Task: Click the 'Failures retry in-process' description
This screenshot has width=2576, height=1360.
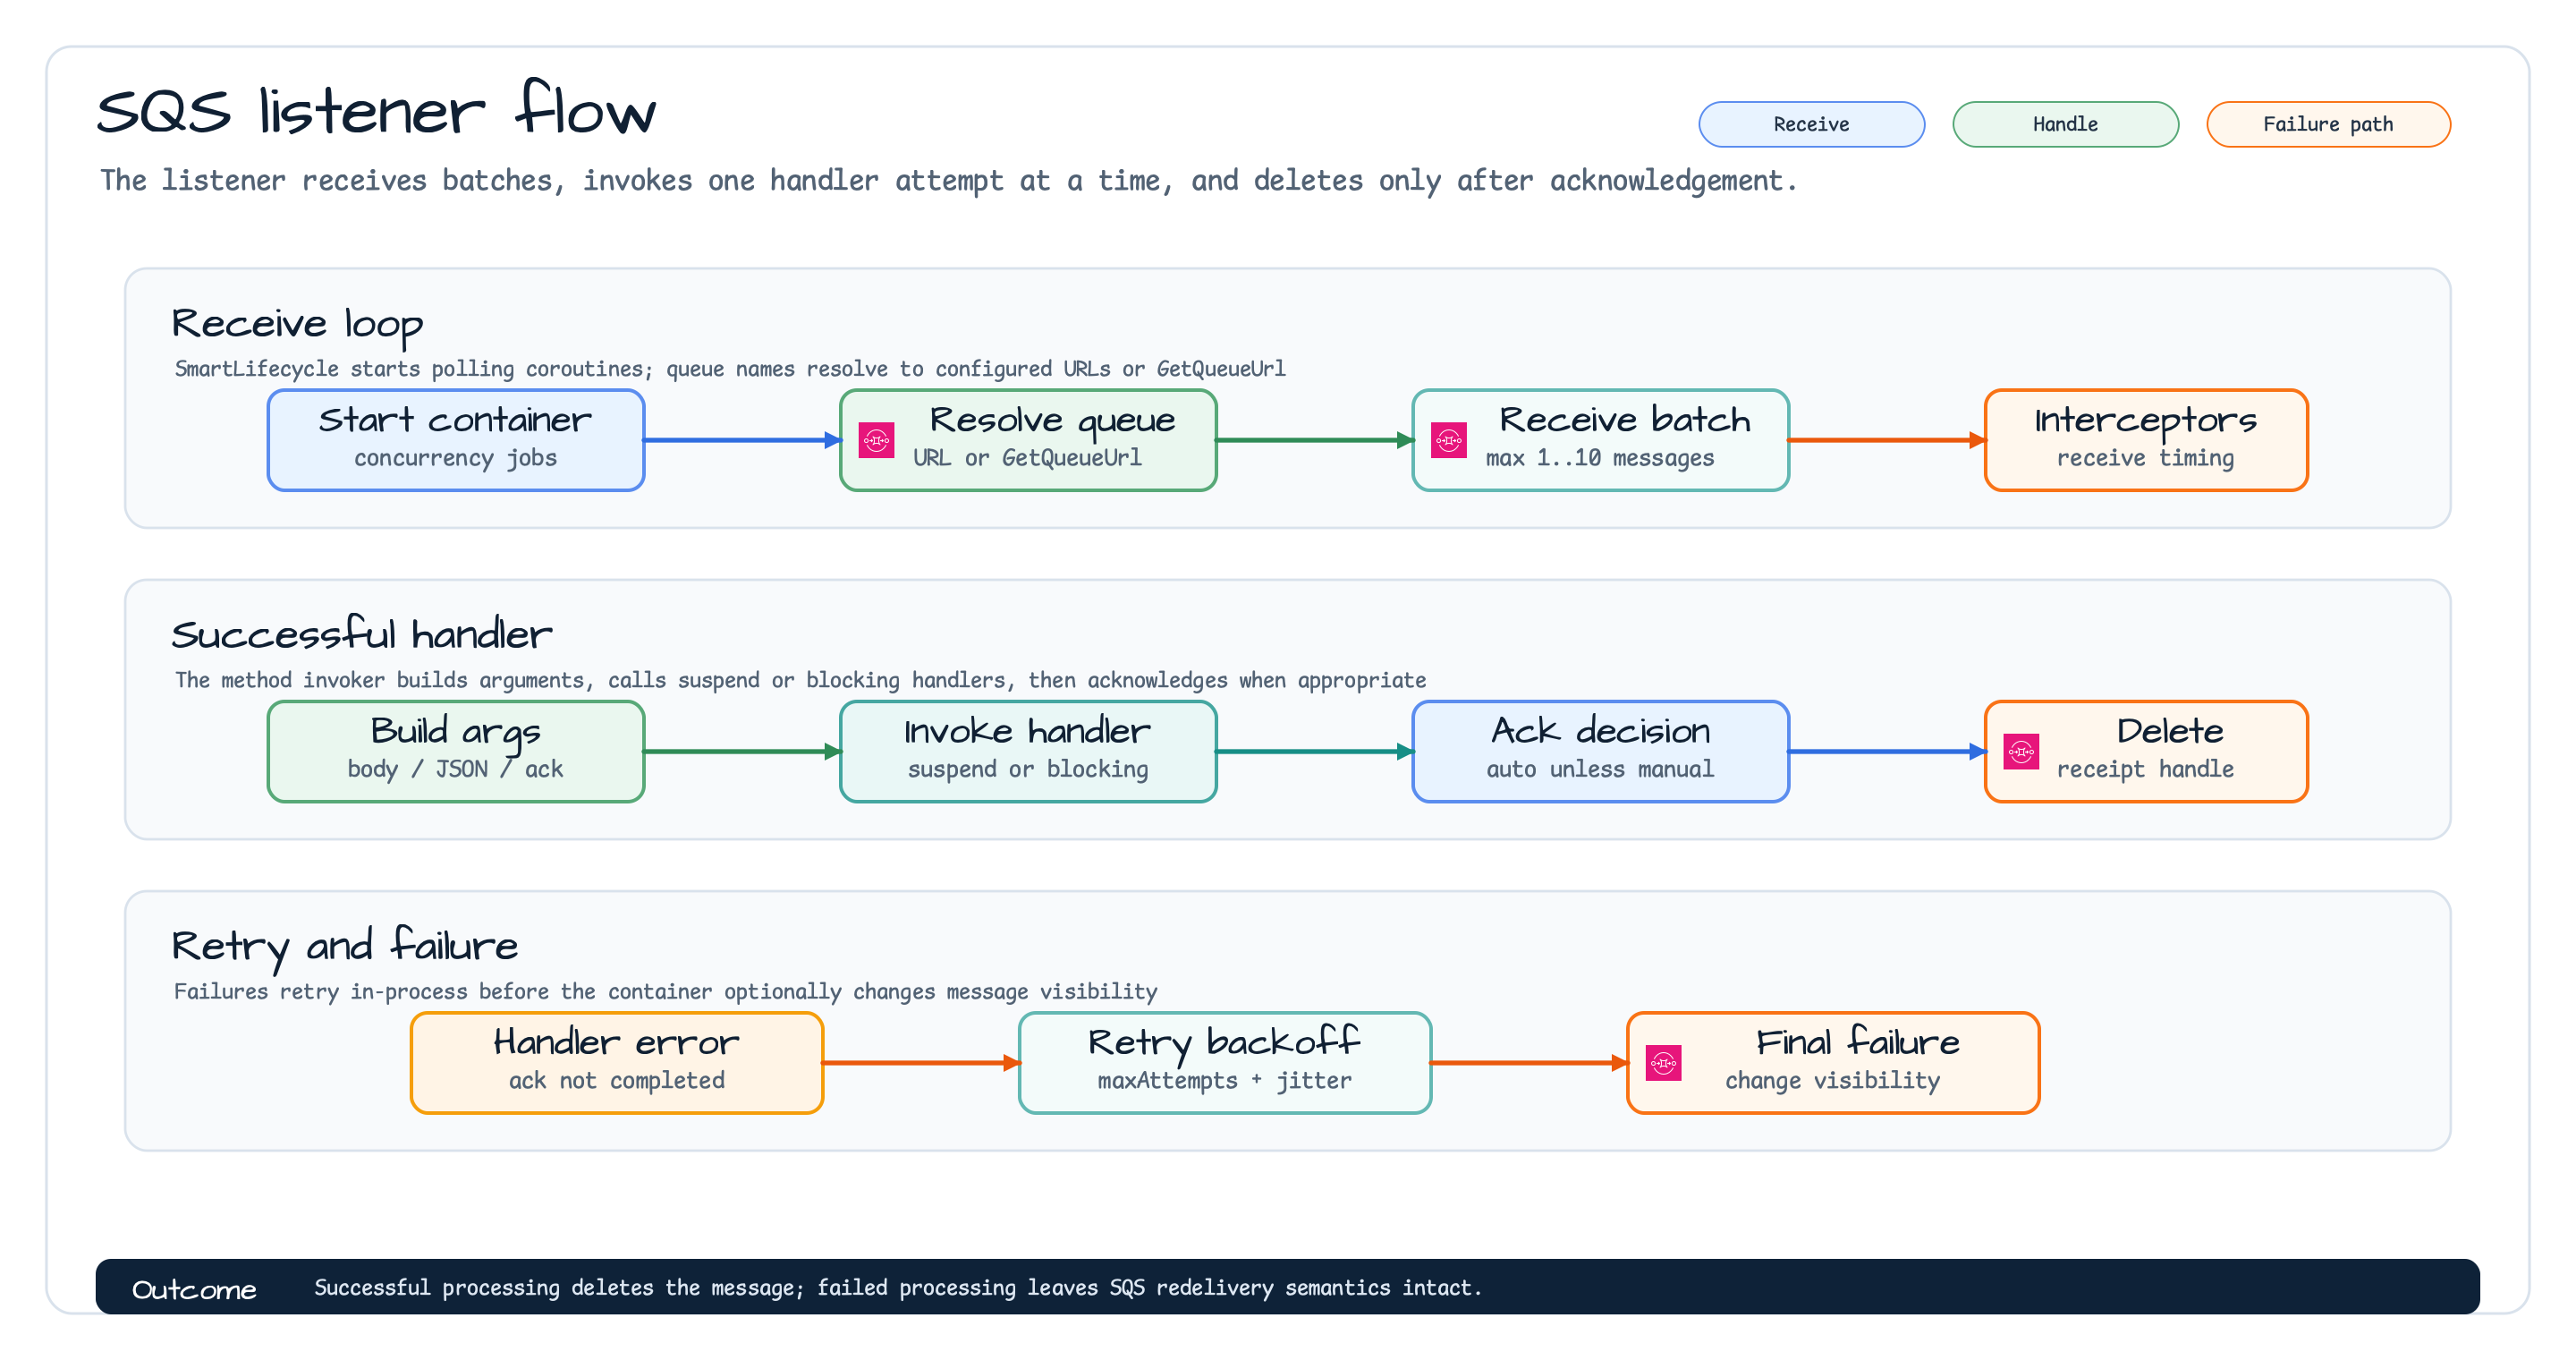Action: click(665, 991)
